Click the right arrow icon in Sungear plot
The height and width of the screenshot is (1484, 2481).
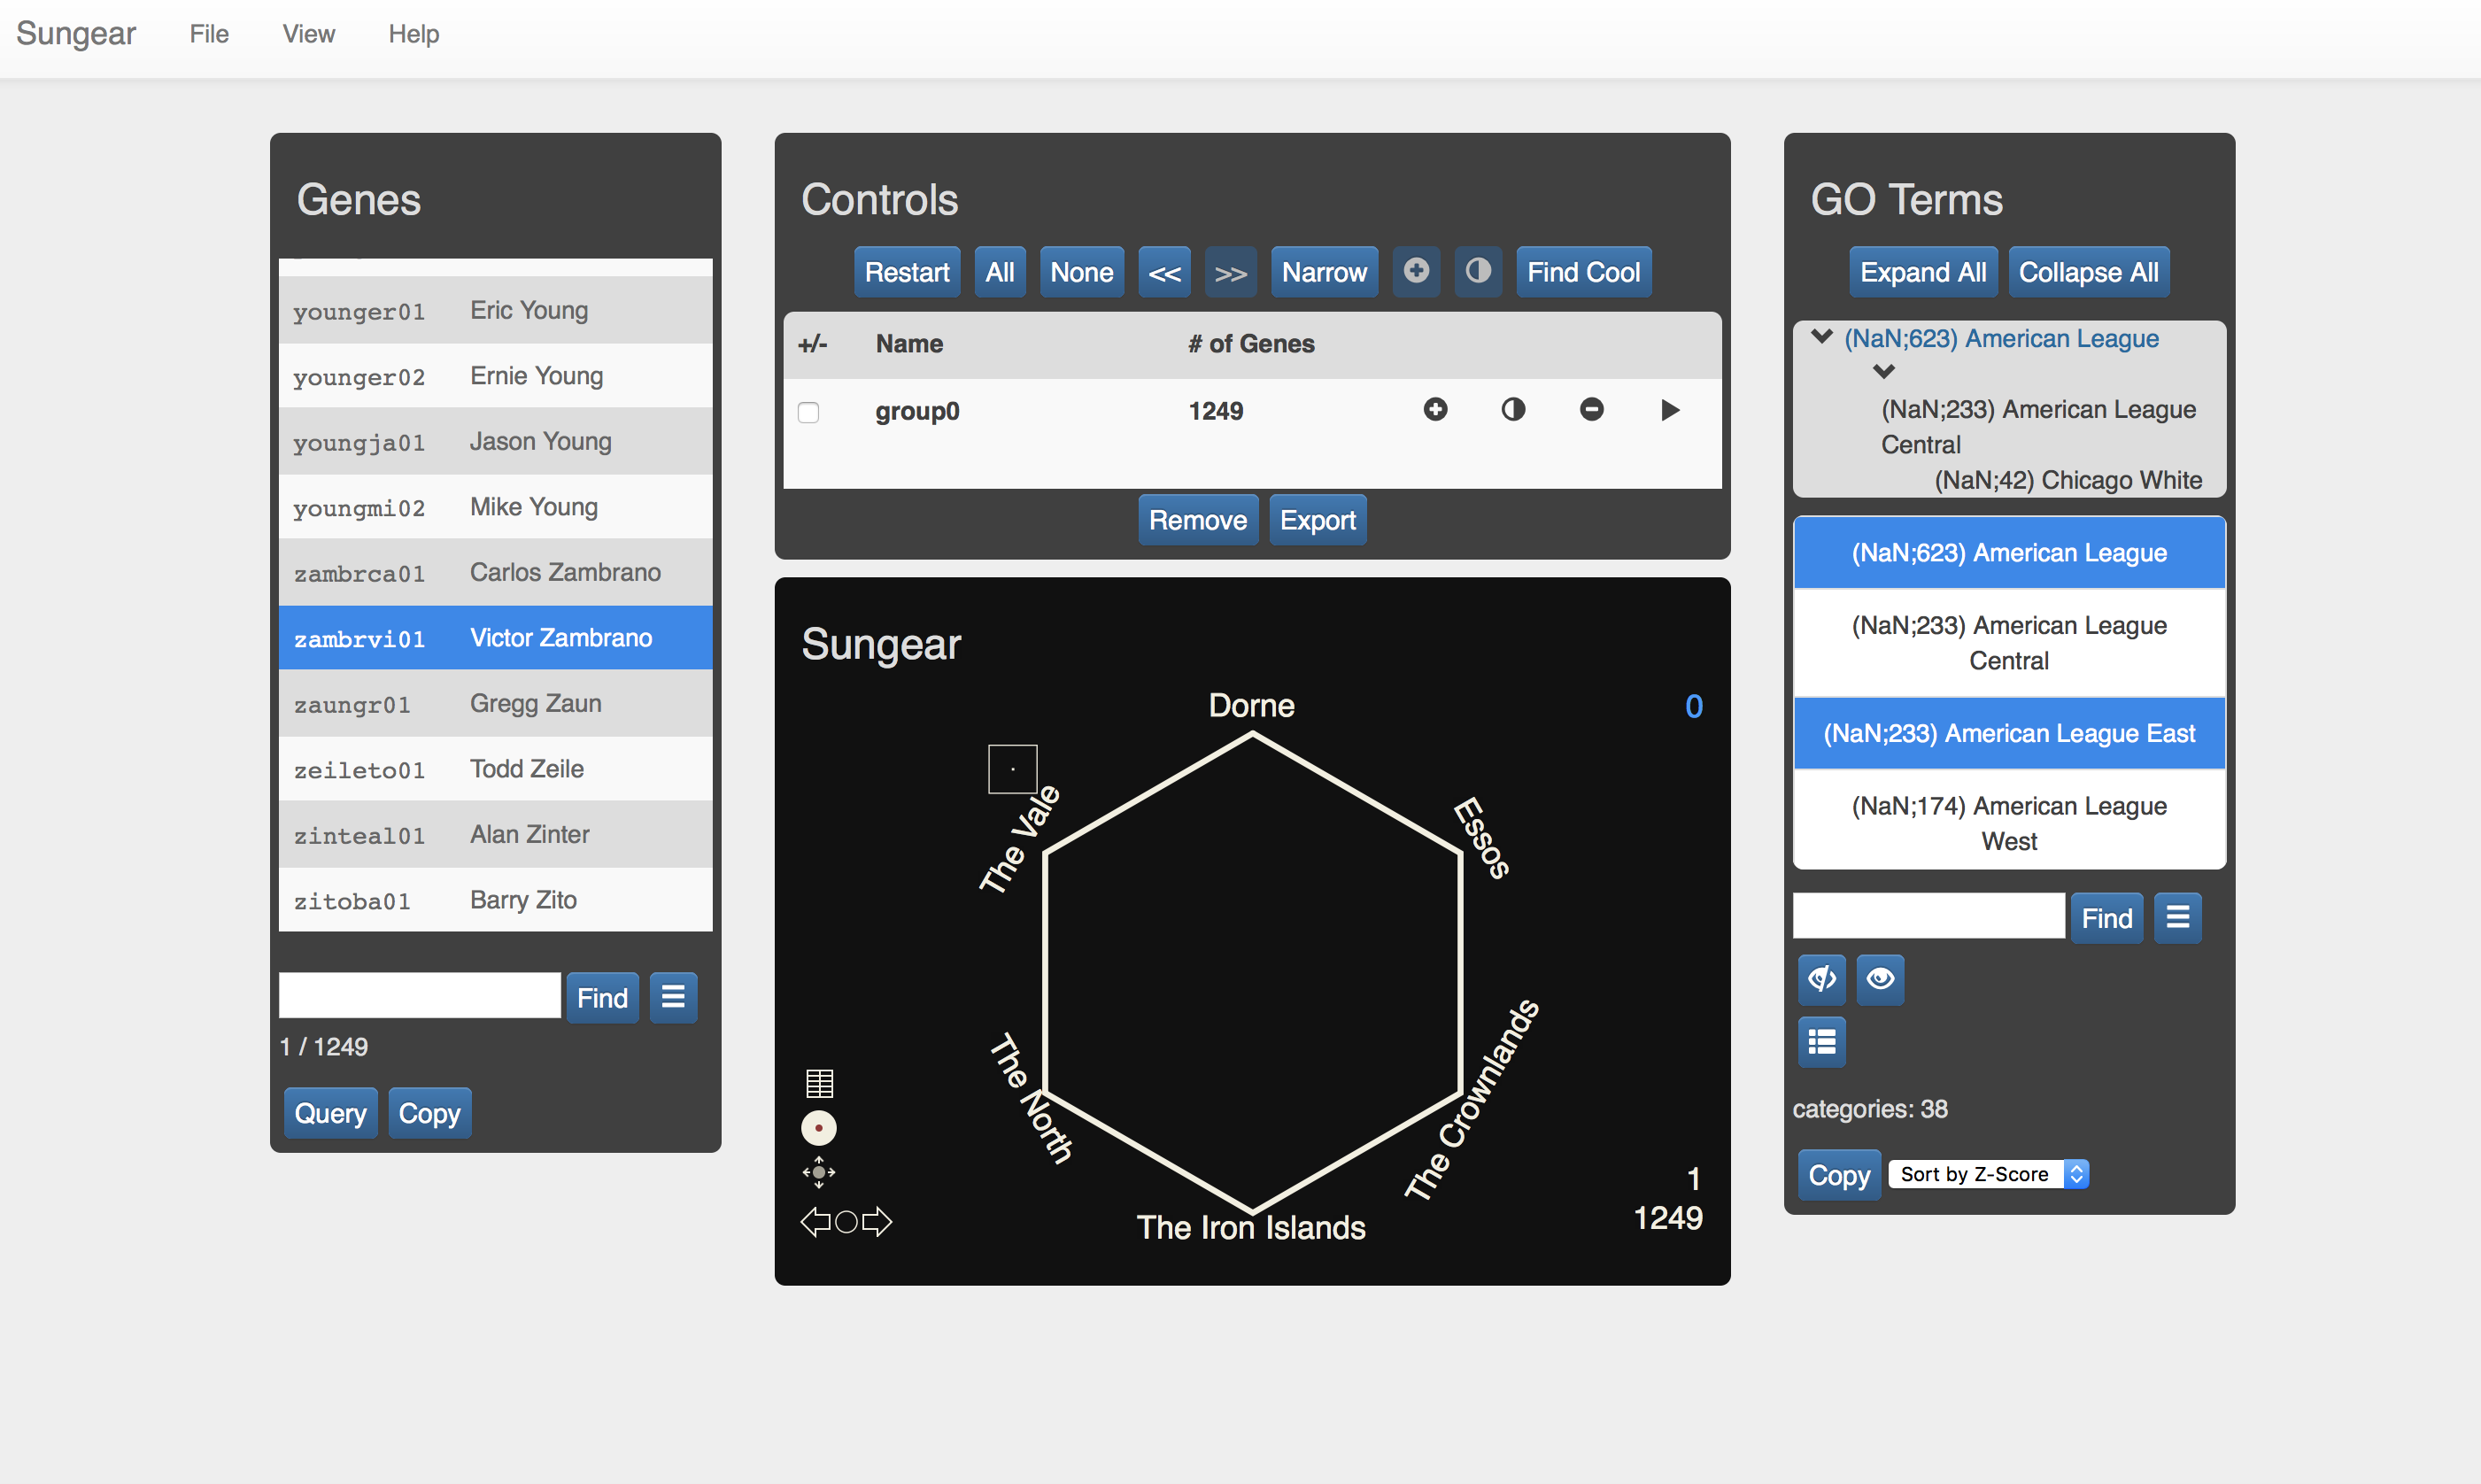[x=877, y=1221]
